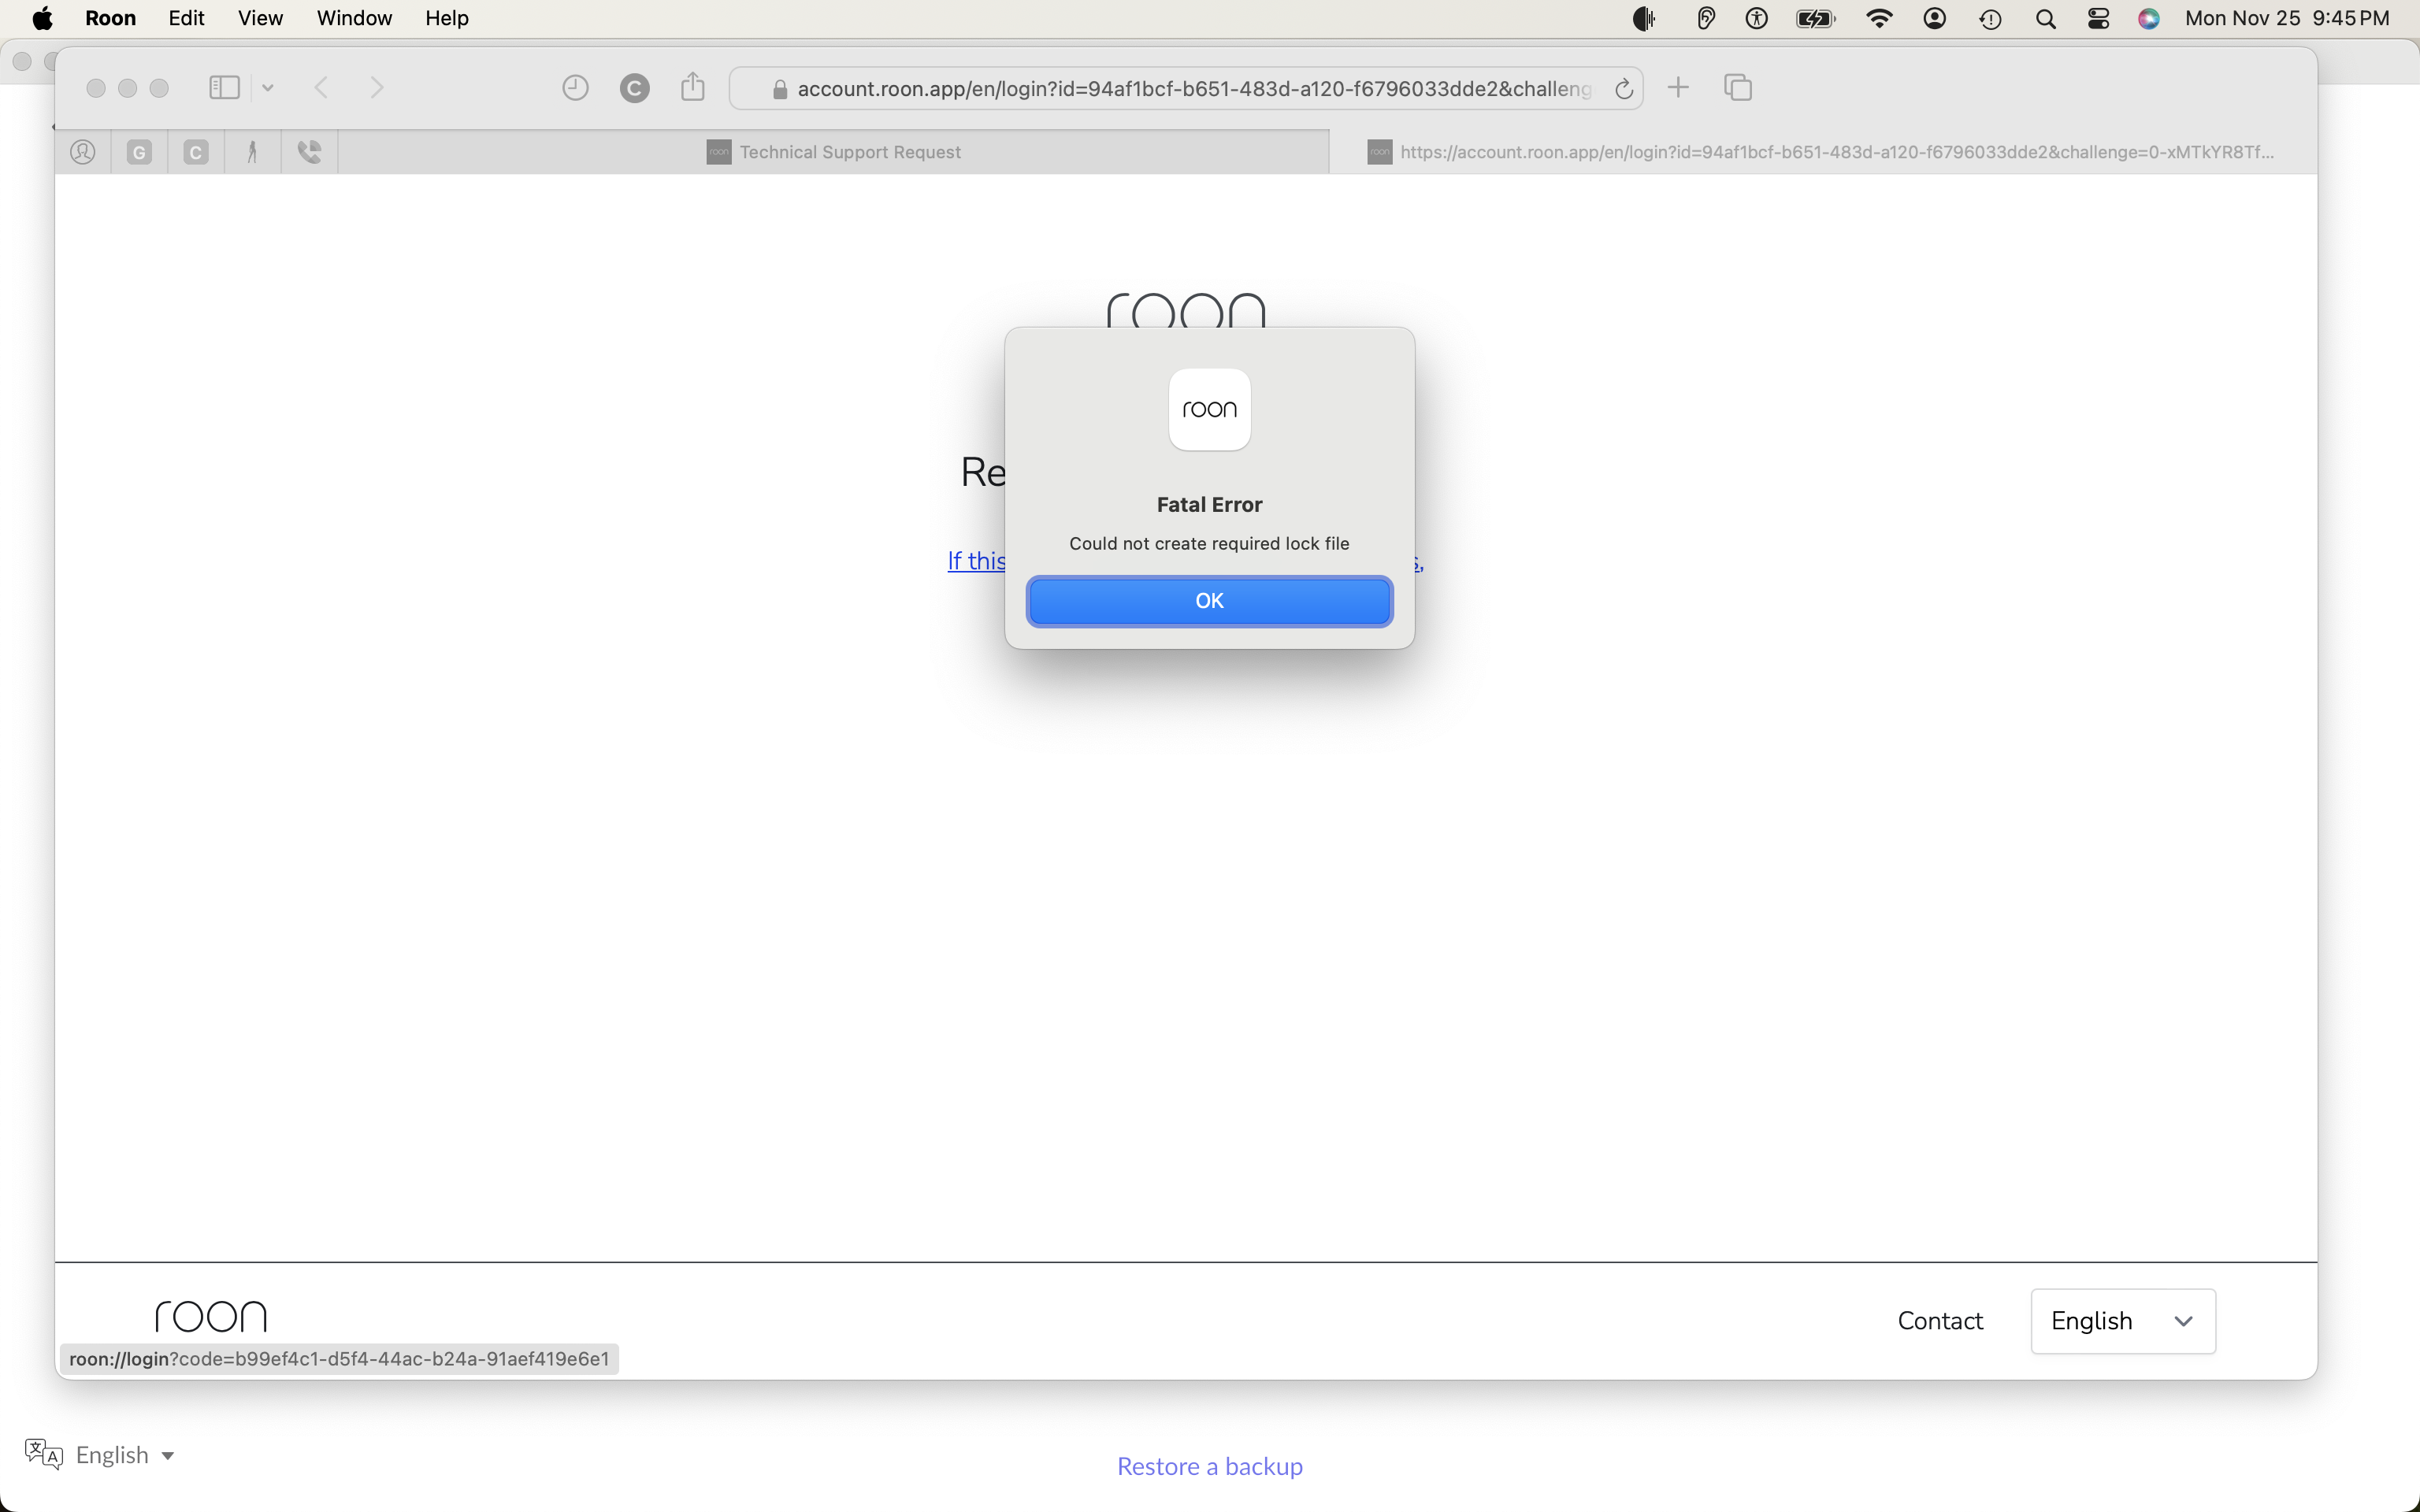Open the Roon application menu
Viewport: 2420px width, 1512px height.
pos(110,19)
